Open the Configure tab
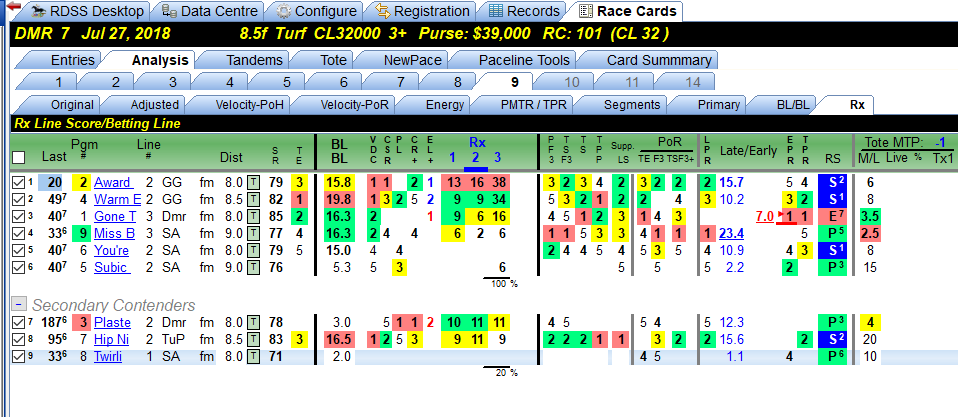Image resolution: width=958 pixels, height=417 pixels. [316, 11]
